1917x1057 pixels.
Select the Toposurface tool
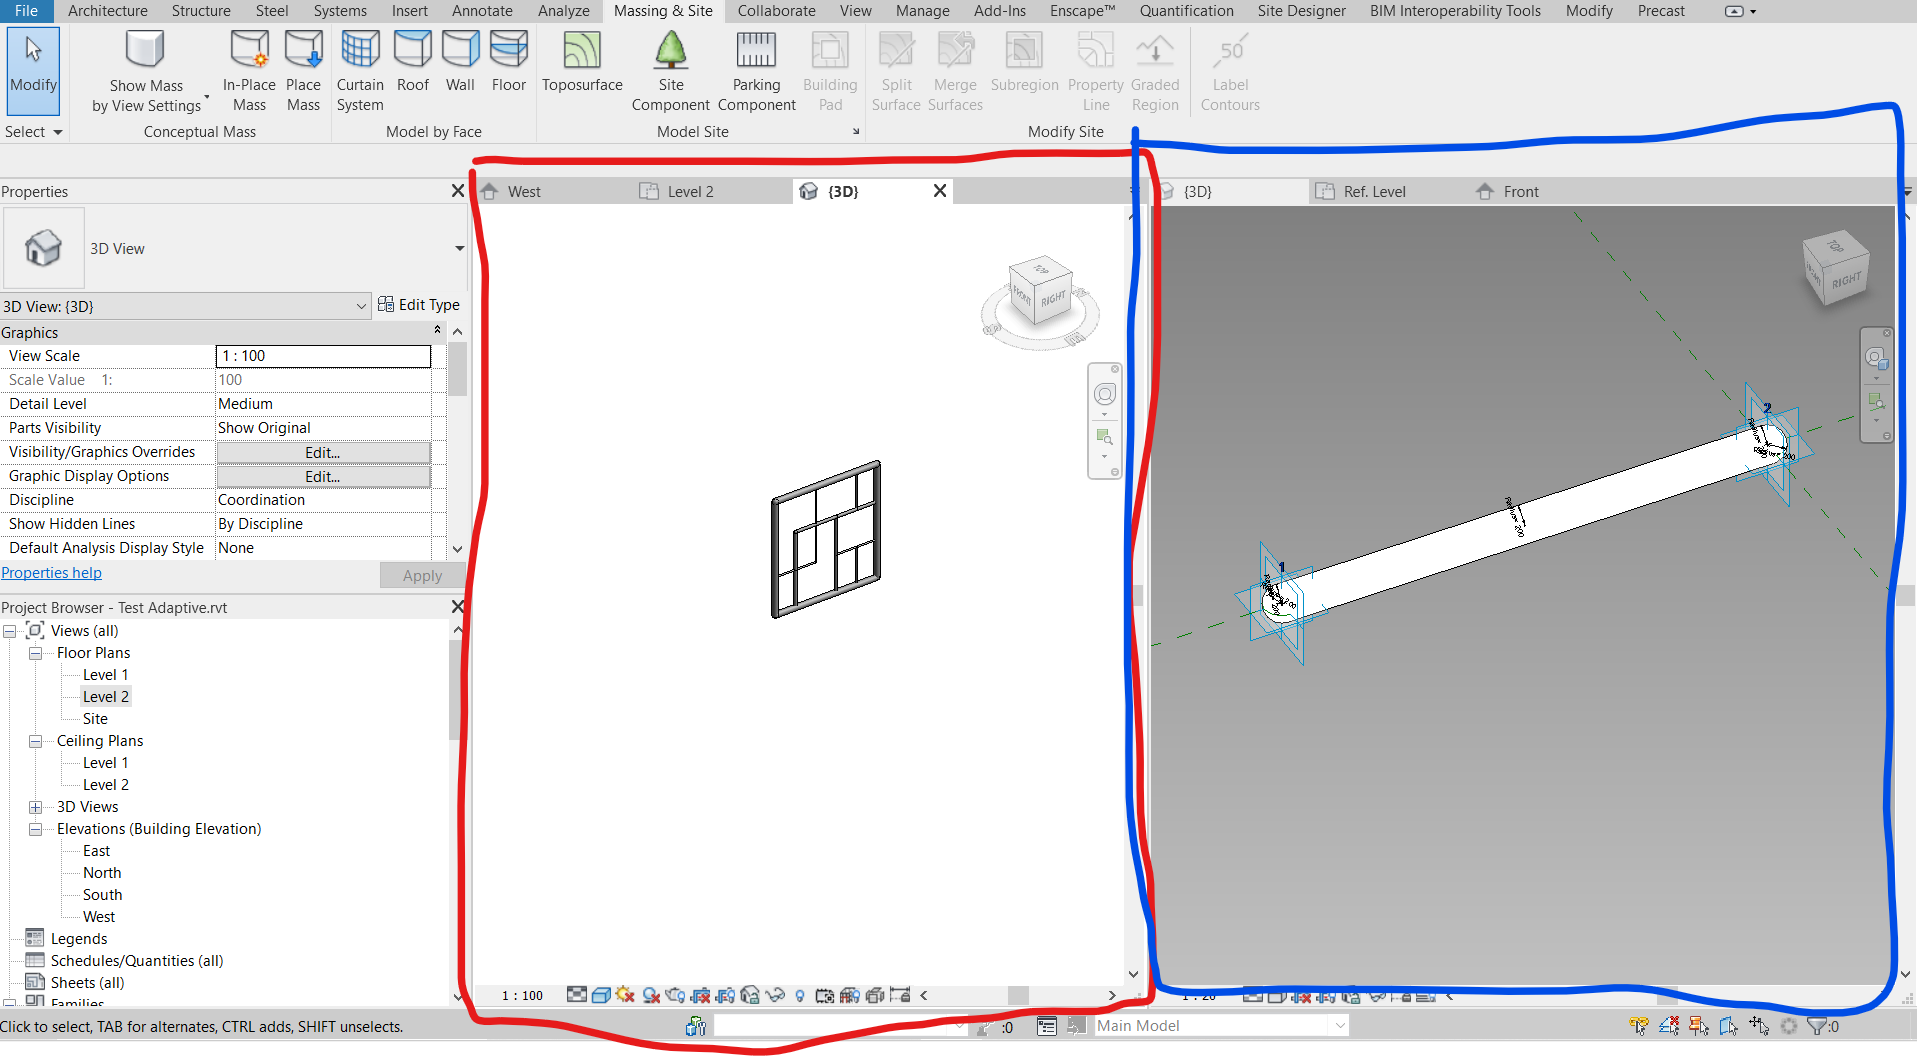pyautogui.click(x=581, y=69)
